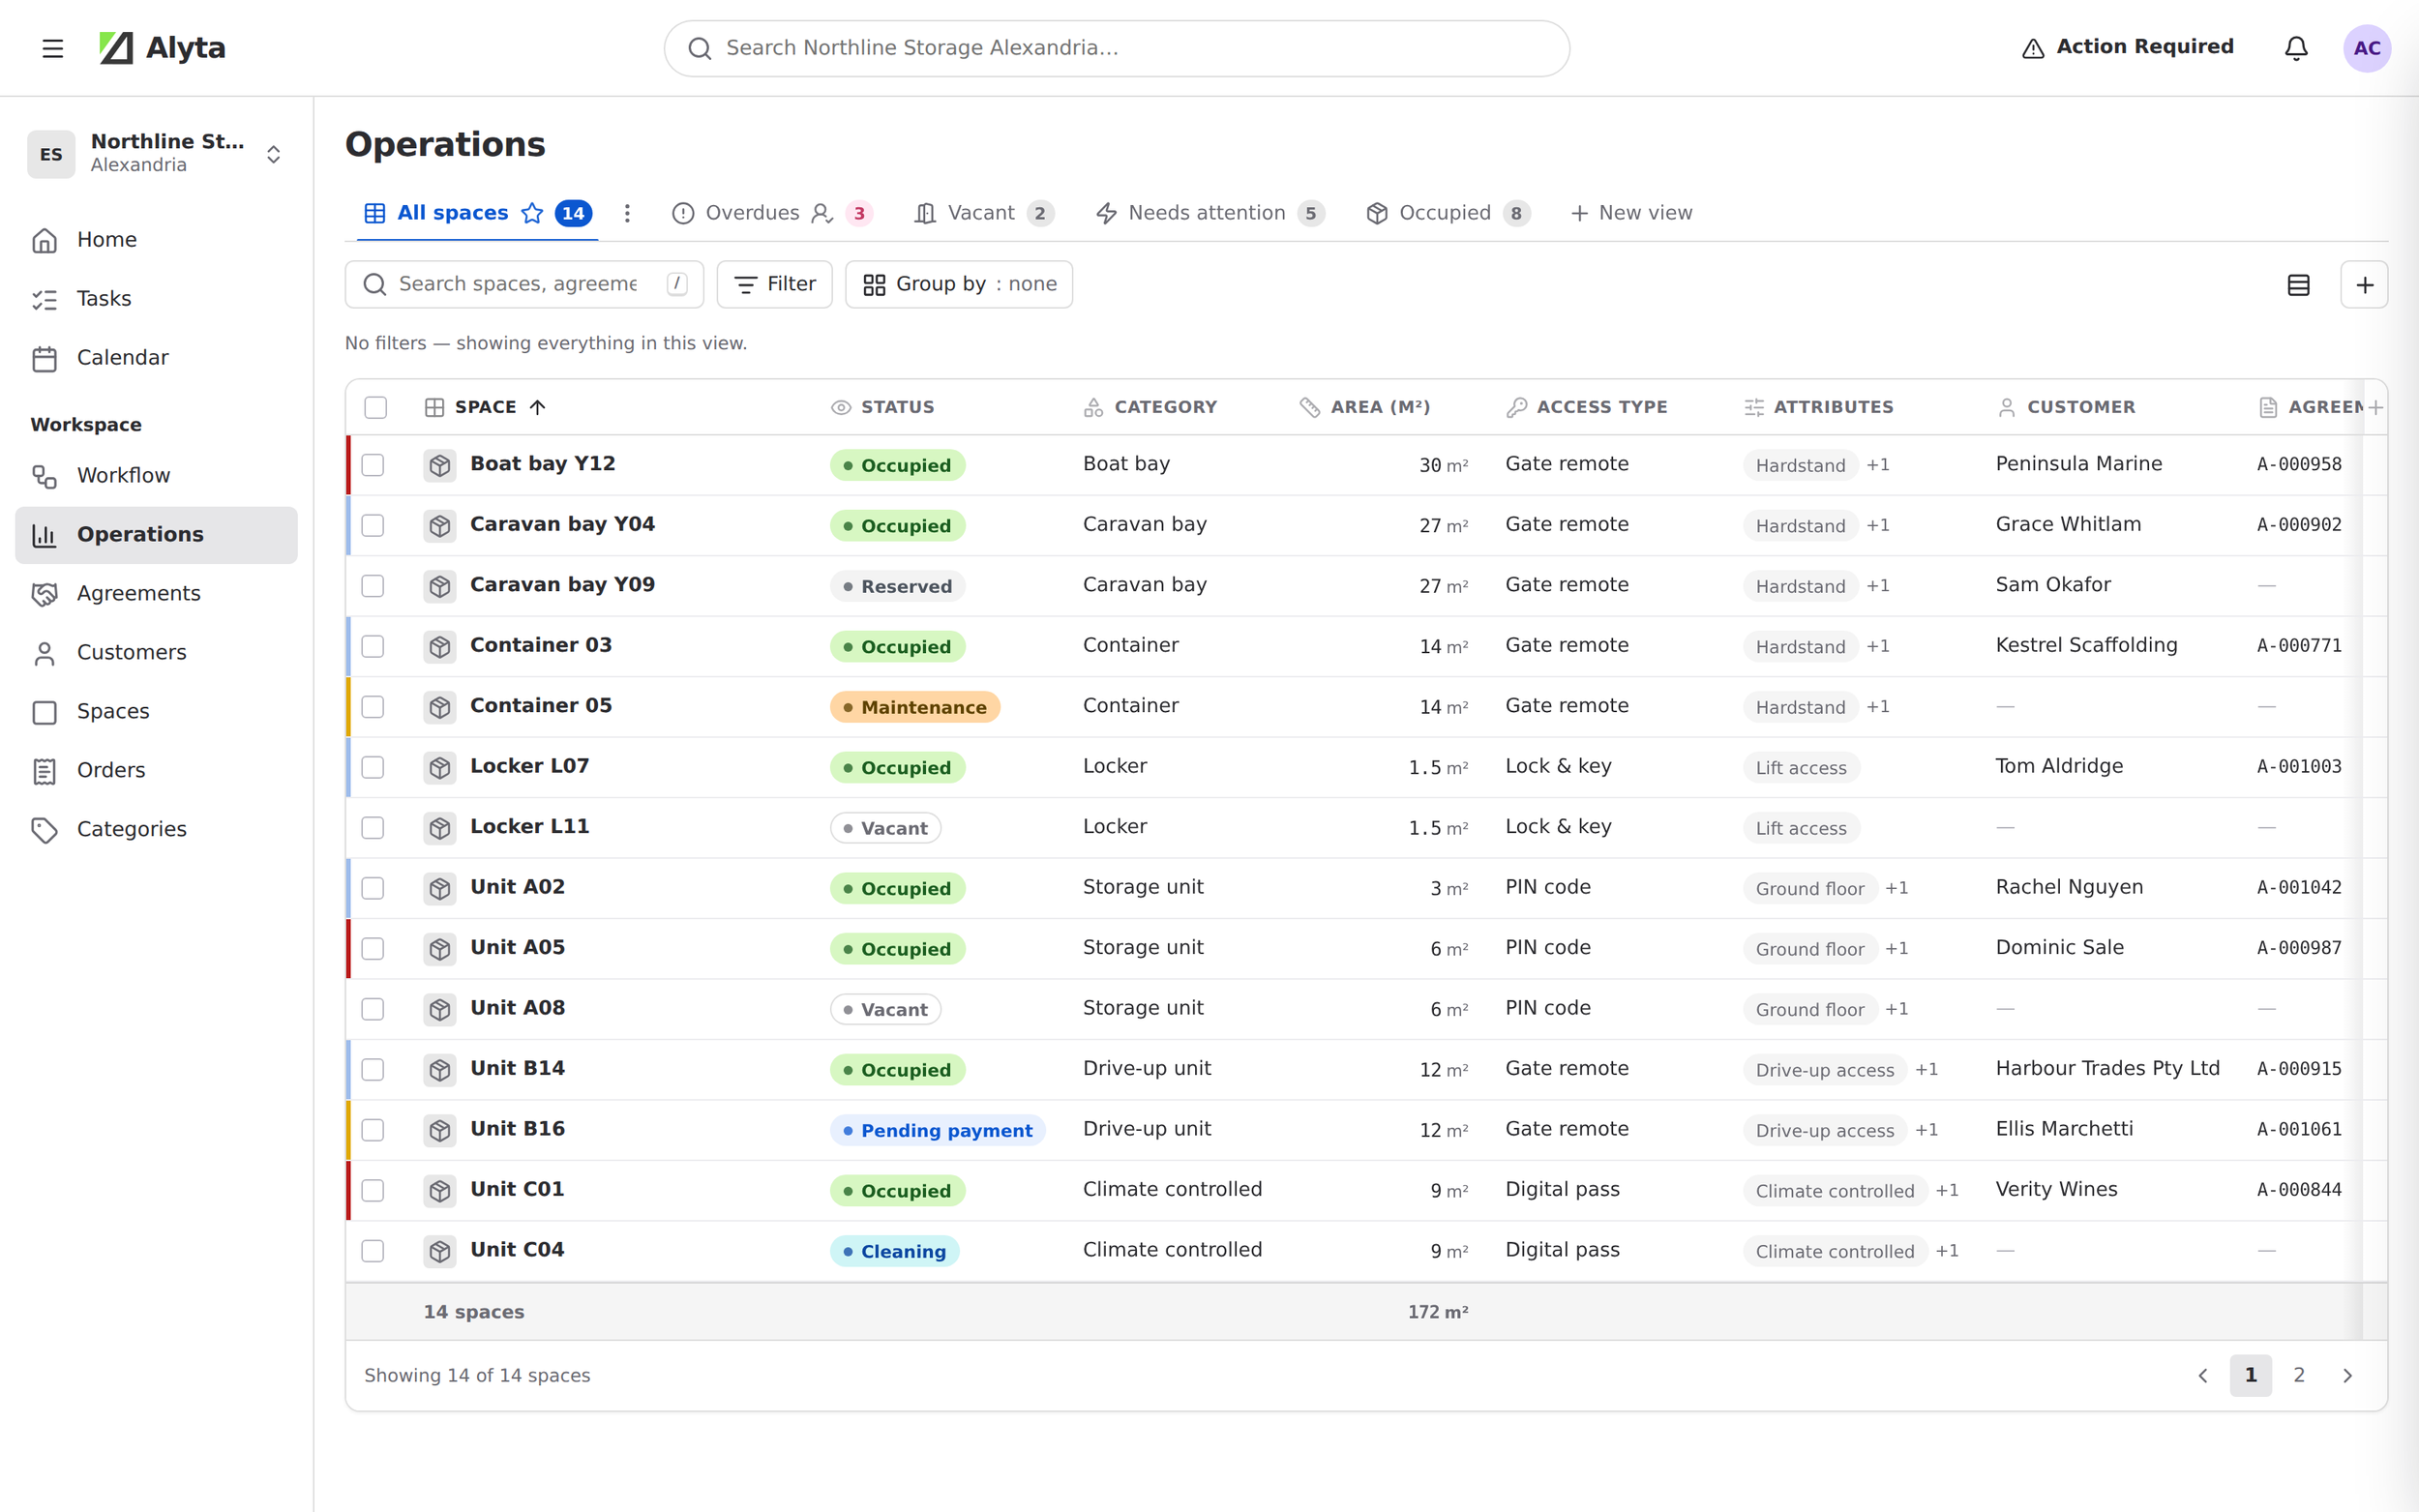The width and height of the screenshot is (2419, 1512).
Task: Open Workflow in sidebar
Action: click(x=156, y=476)
